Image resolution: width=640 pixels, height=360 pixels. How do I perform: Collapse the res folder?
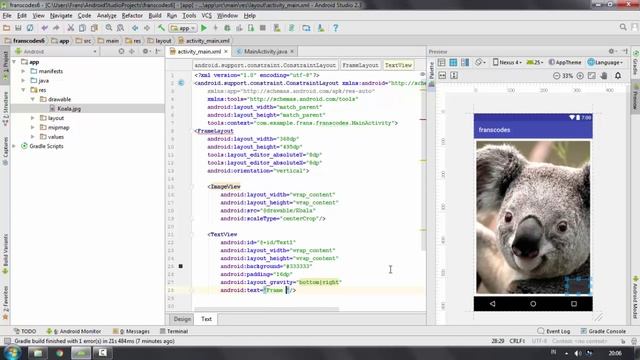click(x=24, y=90)
